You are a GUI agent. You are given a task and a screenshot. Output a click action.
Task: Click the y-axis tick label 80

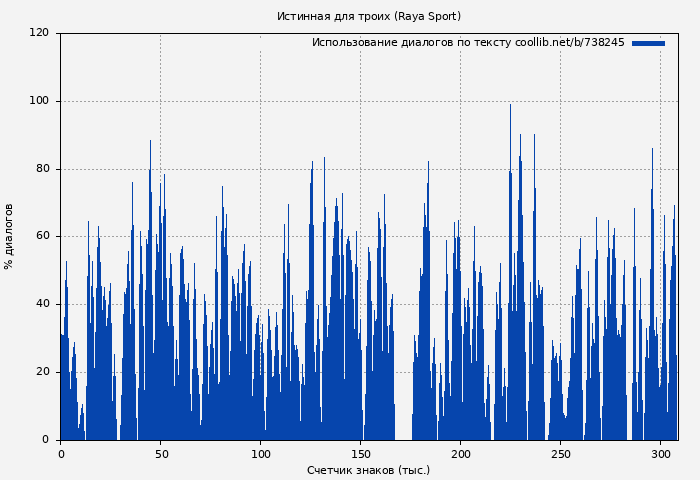pos(42,169)
